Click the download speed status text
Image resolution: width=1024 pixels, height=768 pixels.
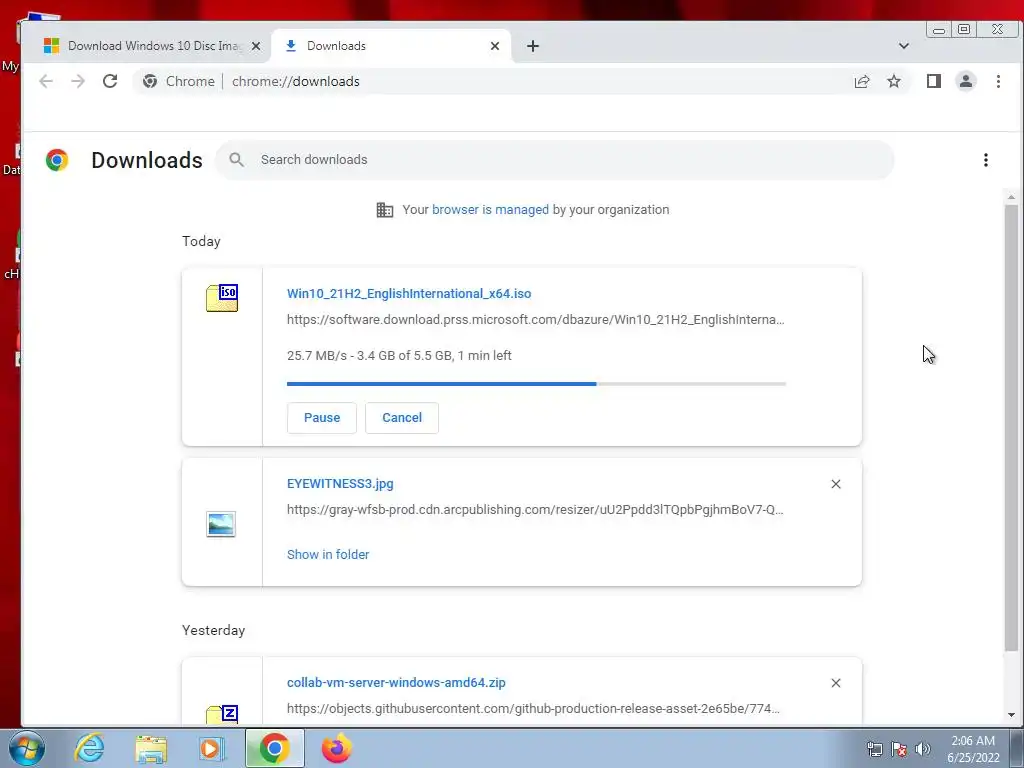pos(399,356)
